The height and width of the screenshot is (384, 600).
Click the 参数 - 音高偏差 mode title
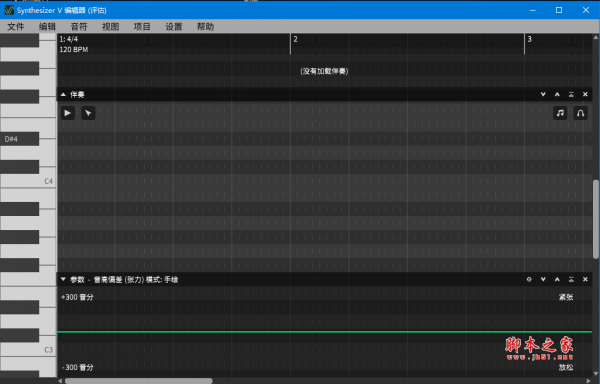pos(124,280)
